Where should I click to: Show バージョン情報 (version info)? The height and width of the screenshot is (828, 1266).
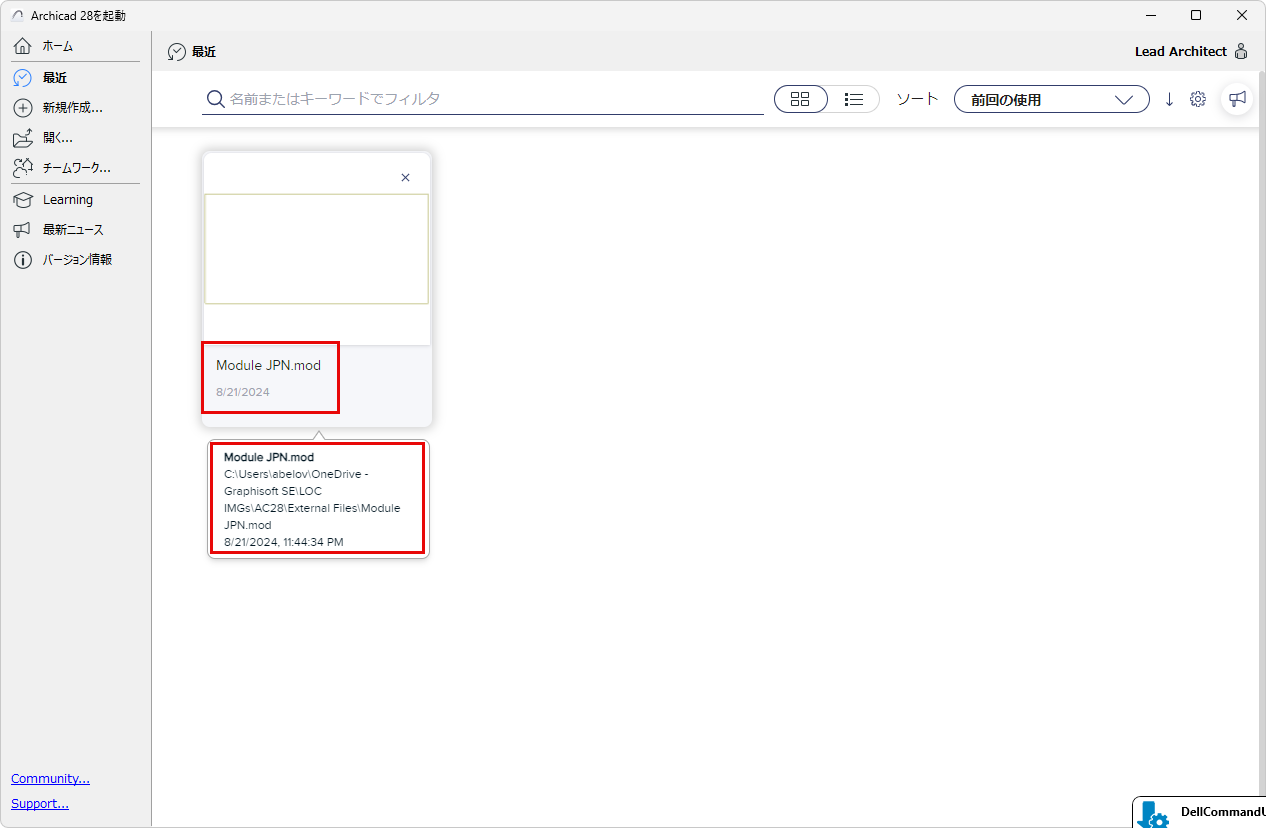(x=75, y=259)
